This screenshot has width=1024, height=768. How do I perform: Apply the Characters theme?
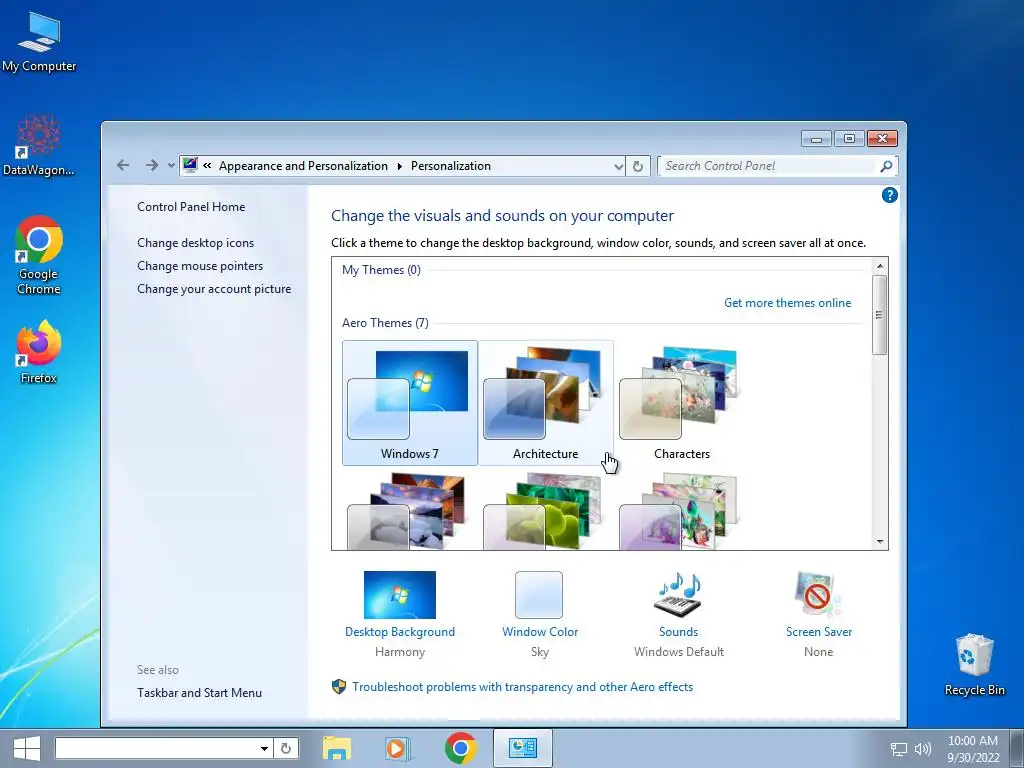click(681, 403)
